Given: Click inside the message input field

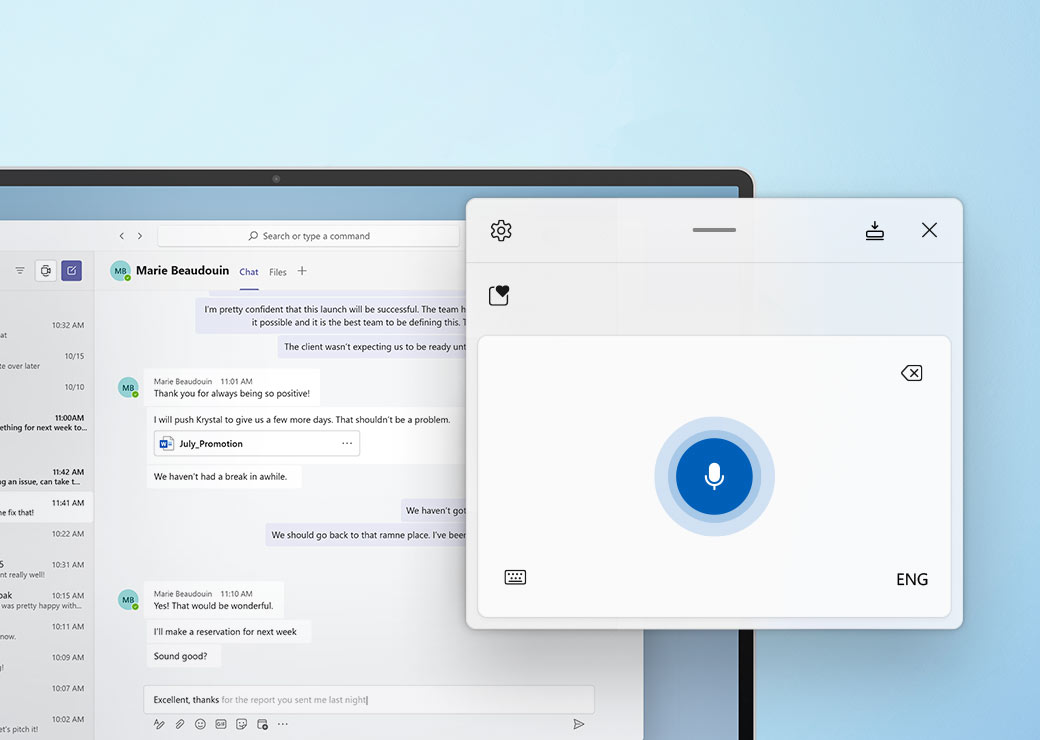Looking at the screenshot, I should (368, 698).
